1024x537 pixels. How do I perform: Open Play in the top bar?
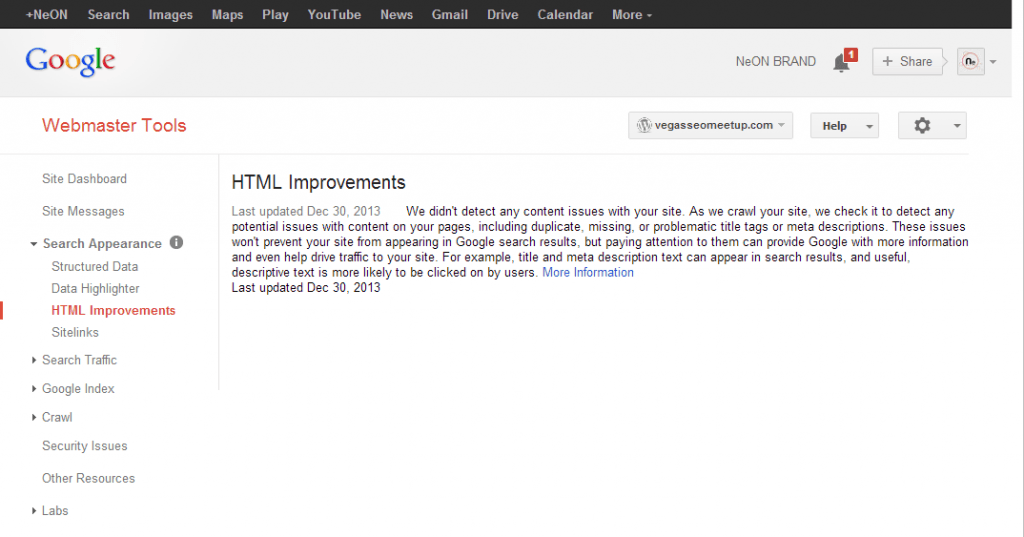[x=275, y=14]
